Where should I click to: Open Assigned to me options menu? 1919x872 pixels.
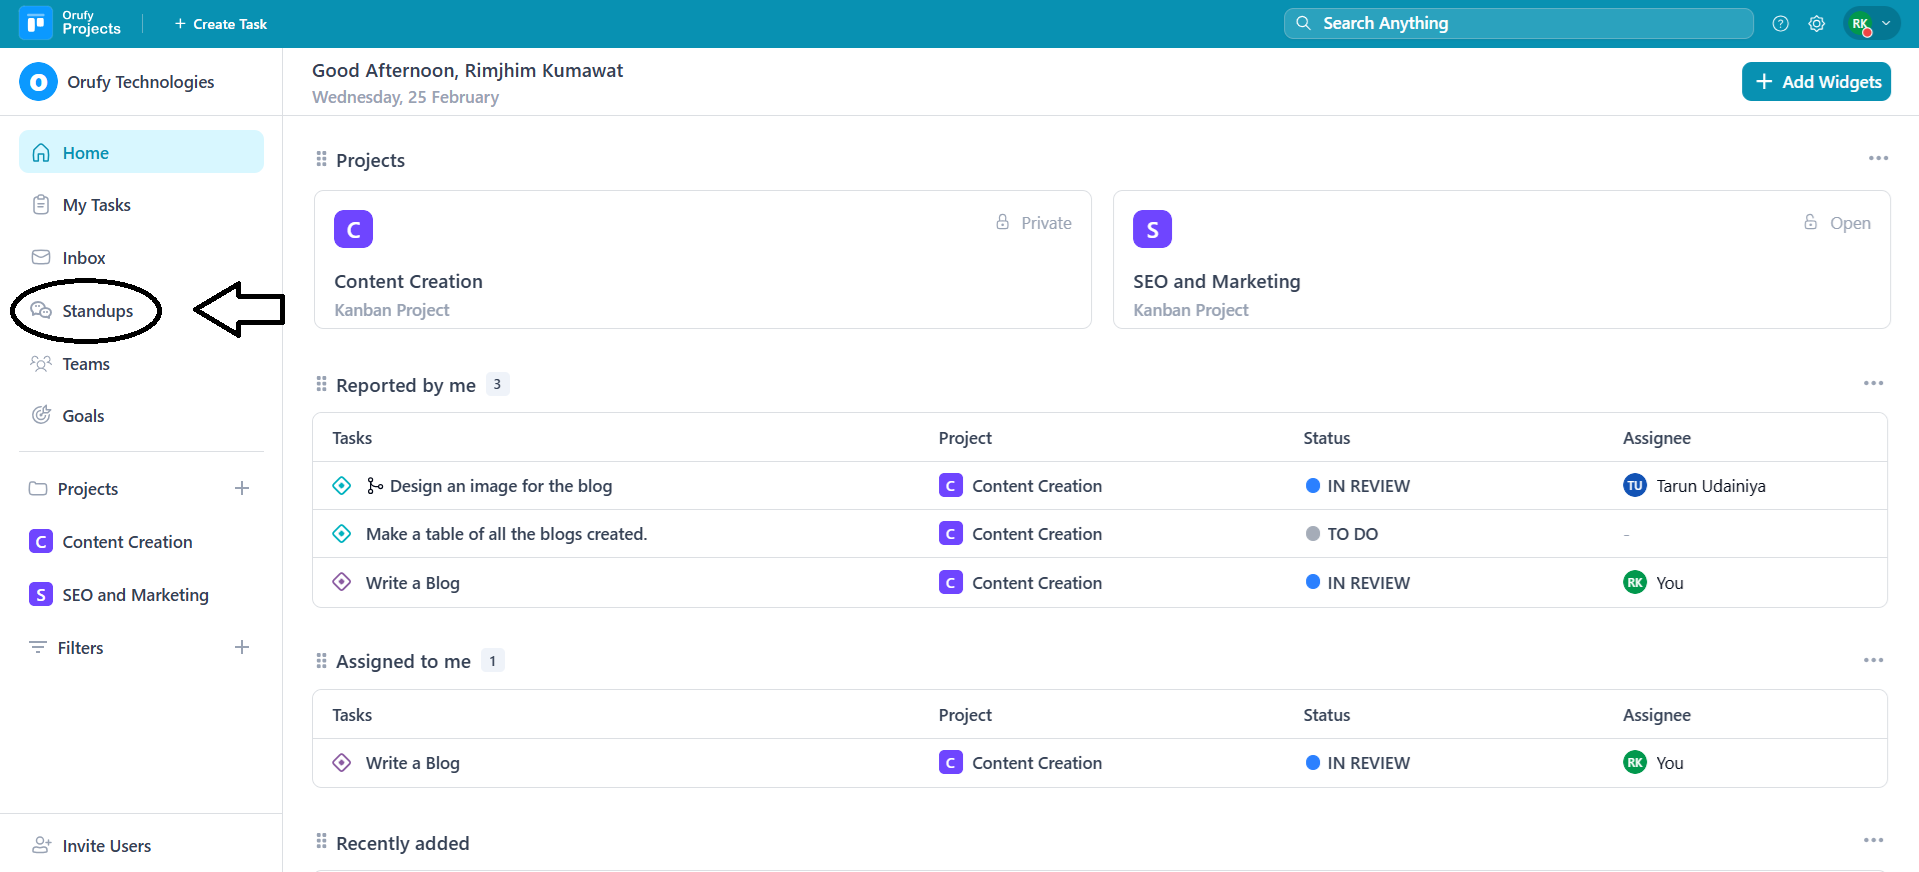pos(1873,661)
